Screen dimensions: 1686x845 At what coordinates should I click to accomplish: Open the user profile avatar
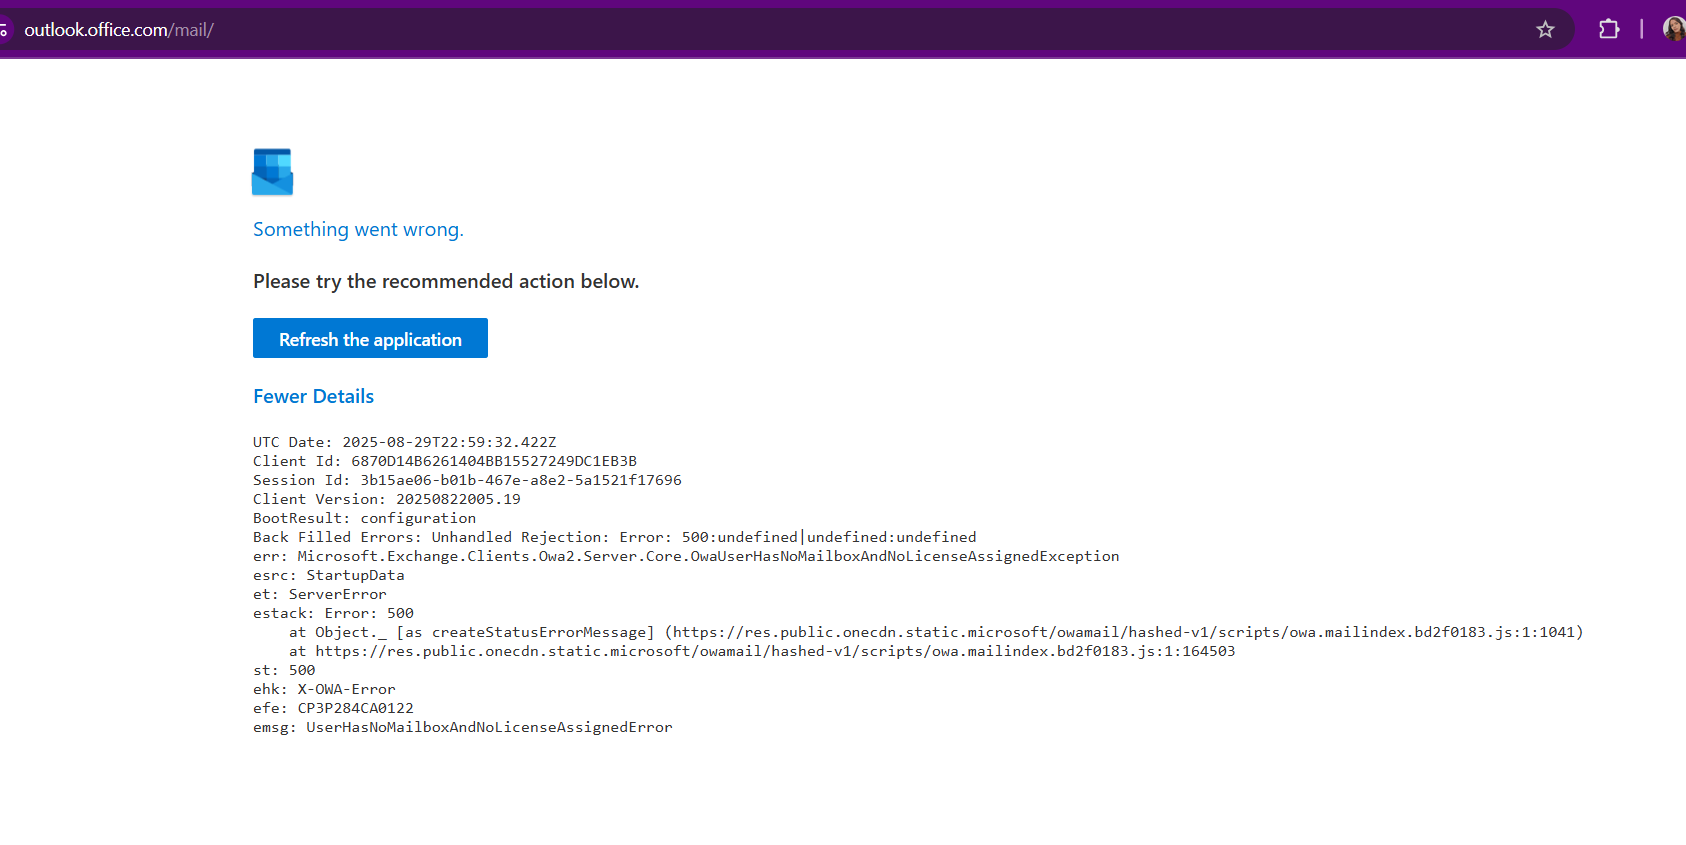tap(1674, 30)
